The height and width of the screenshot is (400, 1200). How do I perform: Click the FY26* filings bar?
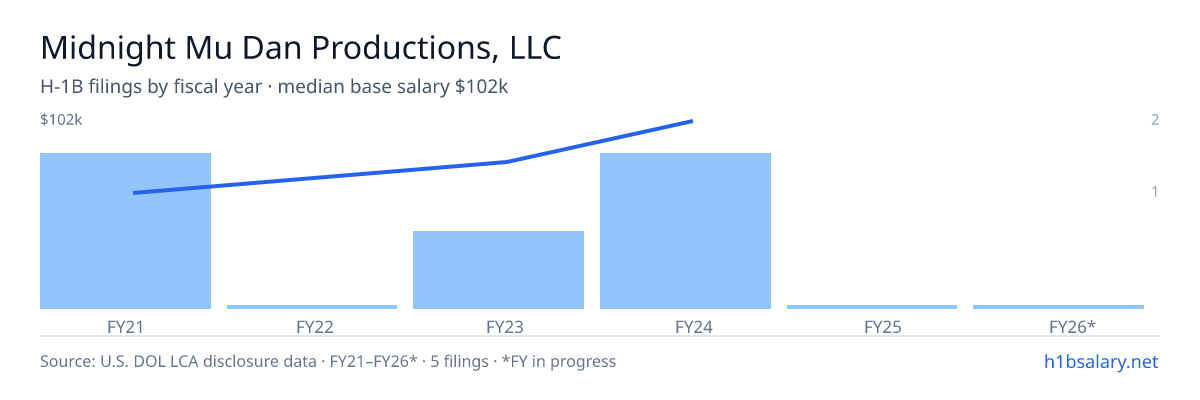(1058, 307)
